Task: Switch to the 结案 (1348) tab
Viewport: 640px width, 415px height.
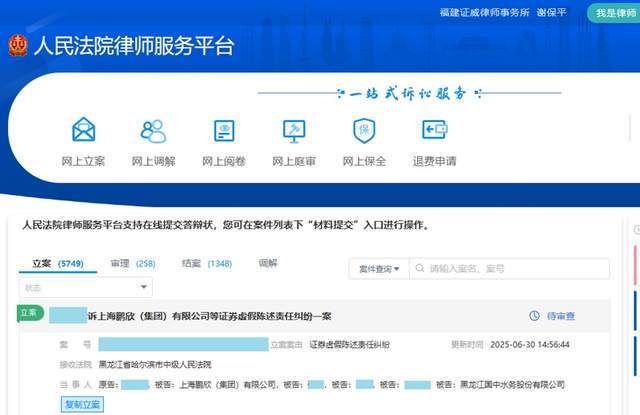Action: pyautogui.click(x=206, y=263)
